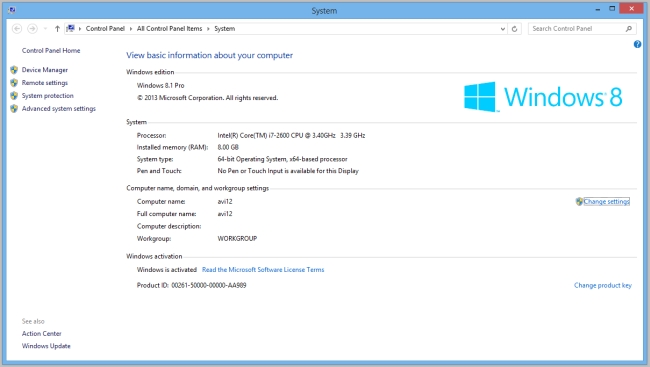Screen dimensions: 650x367
Task: Go up one level with Up arrow
Action: click(57, 29)
